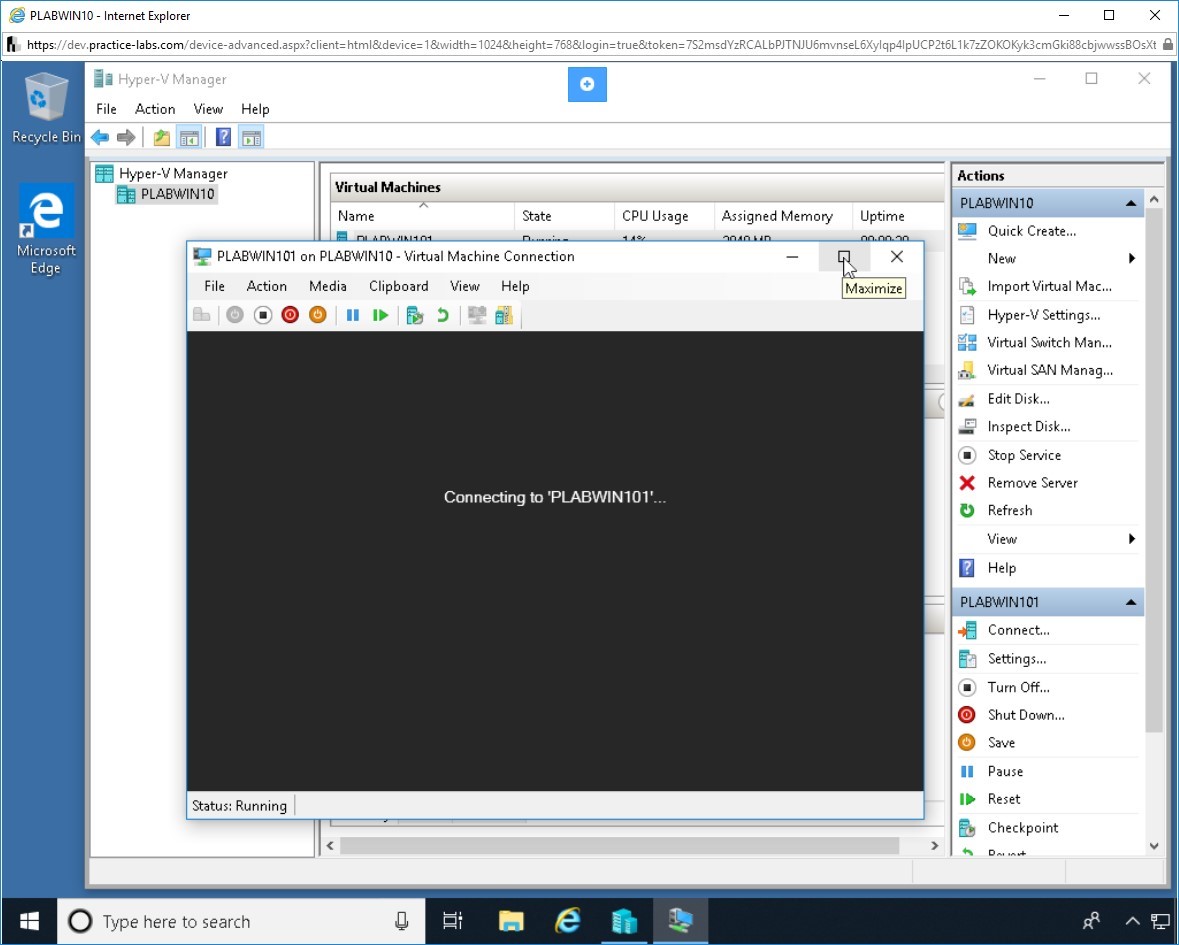
Task: Click the Up One Level folder icon
Action: point(162,138)
